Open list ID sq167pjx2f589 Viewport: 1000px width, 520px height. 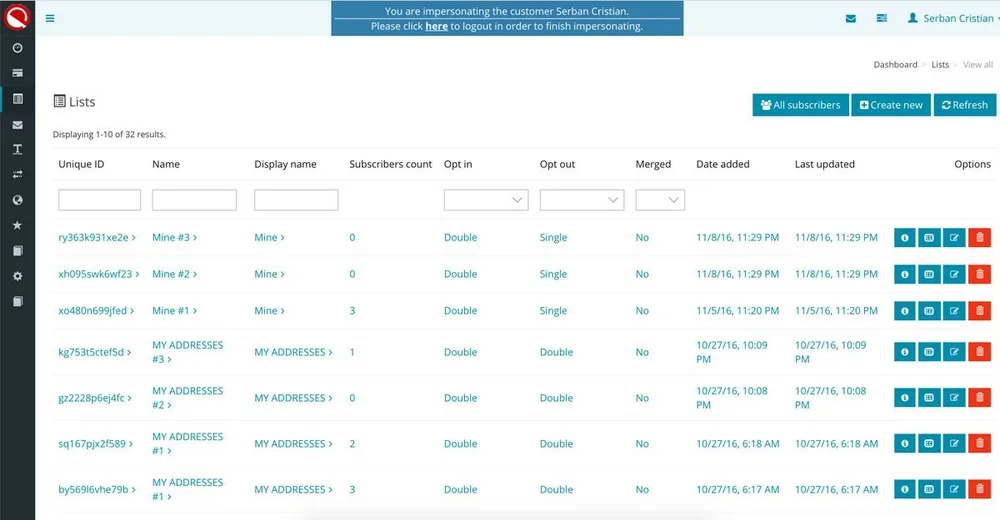[96, 443]
